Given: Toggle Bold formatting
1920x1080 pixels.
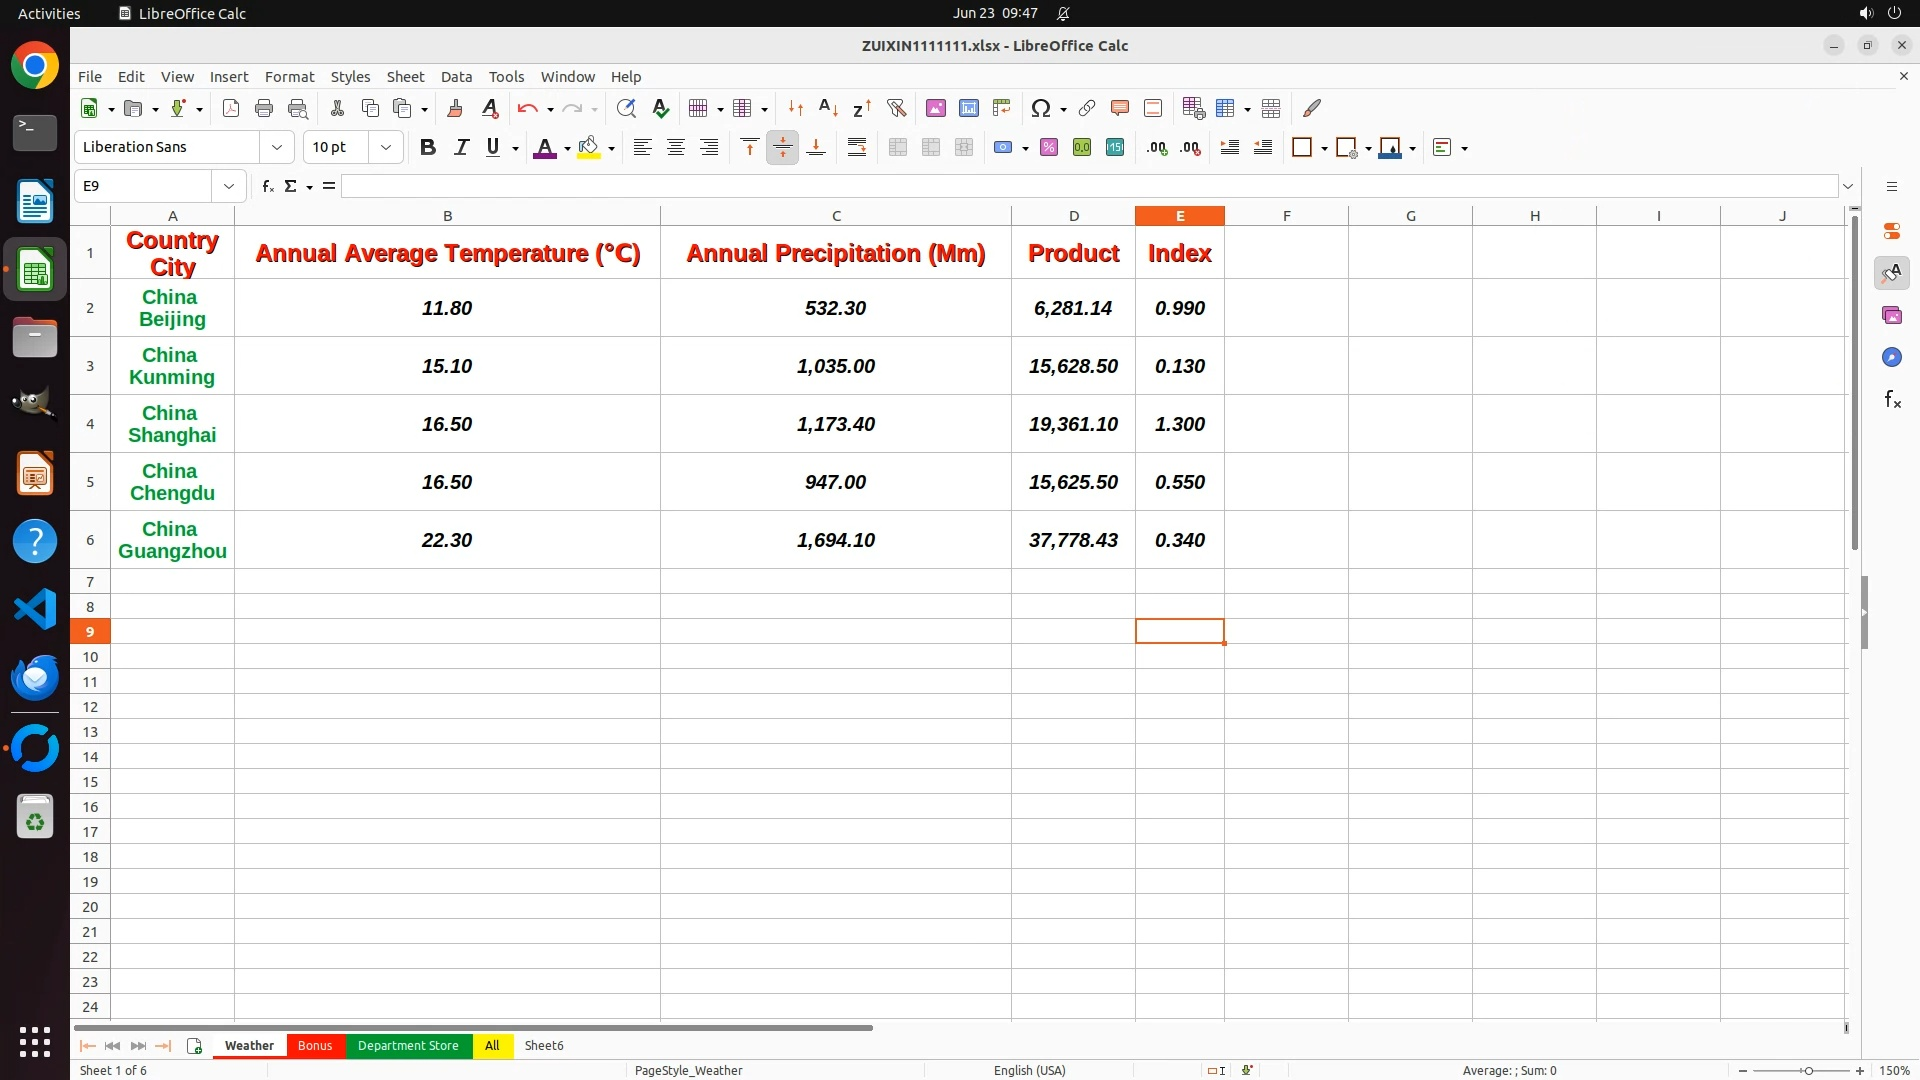Looking at the screenshot, I should click(x=428, y=148).
